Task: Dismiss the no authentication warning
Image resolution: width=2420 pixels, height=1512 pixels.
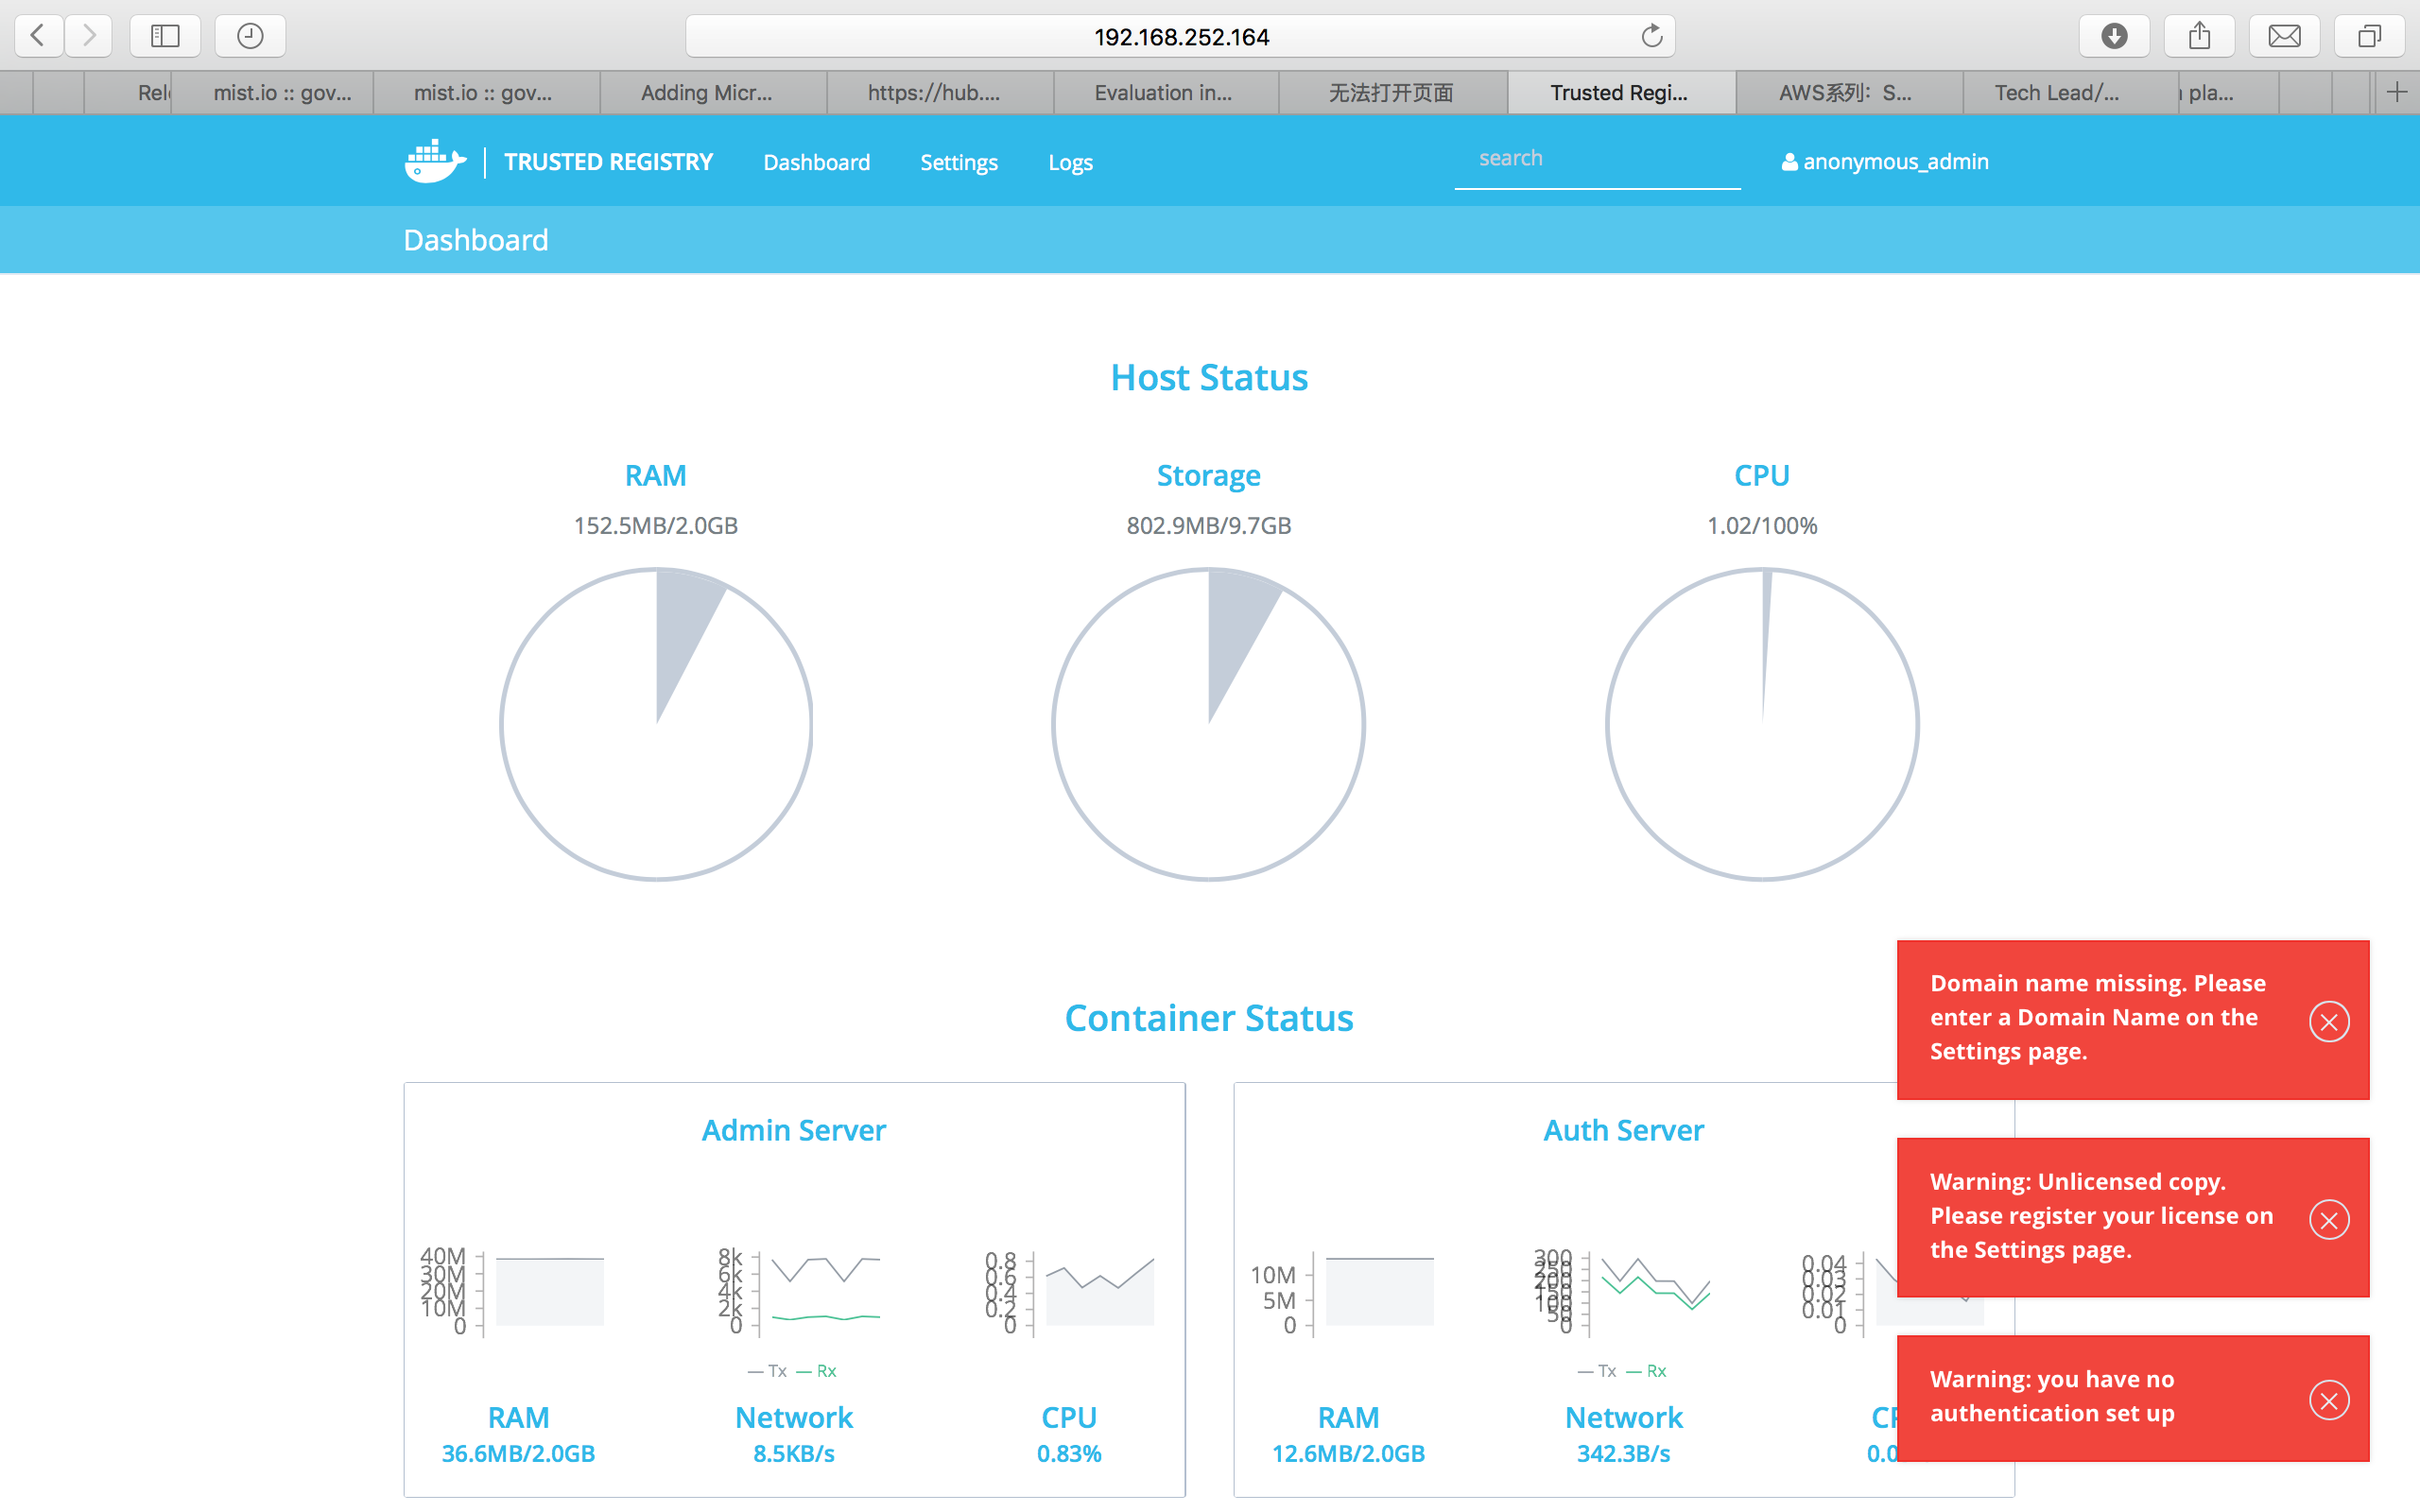Action: click(x=2329, y=1399)
